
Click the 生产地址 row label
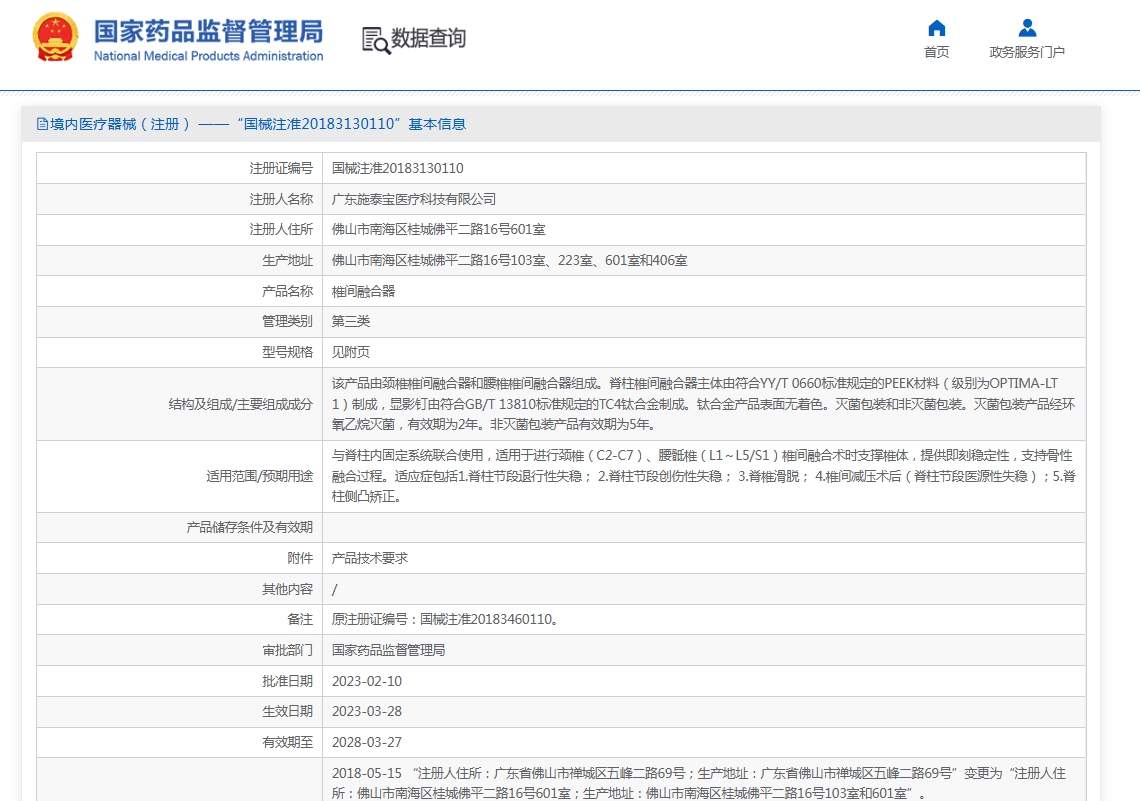pyautogui.click(x=287, y=260)
